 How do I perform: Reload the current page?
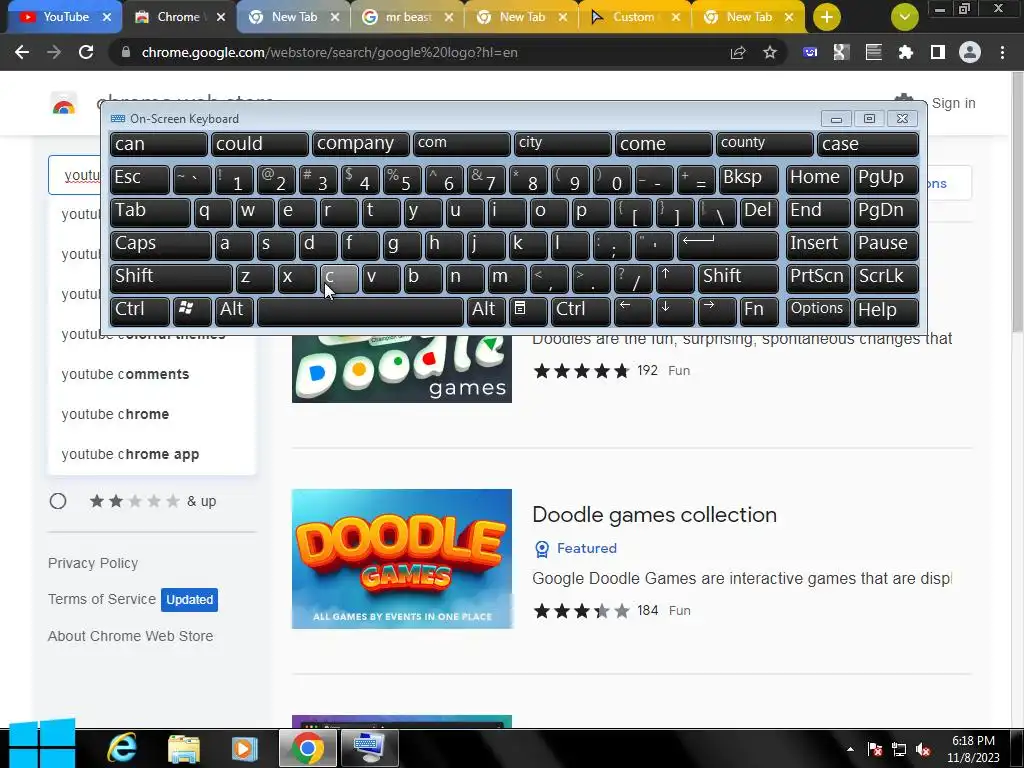(x=86, y=52)
